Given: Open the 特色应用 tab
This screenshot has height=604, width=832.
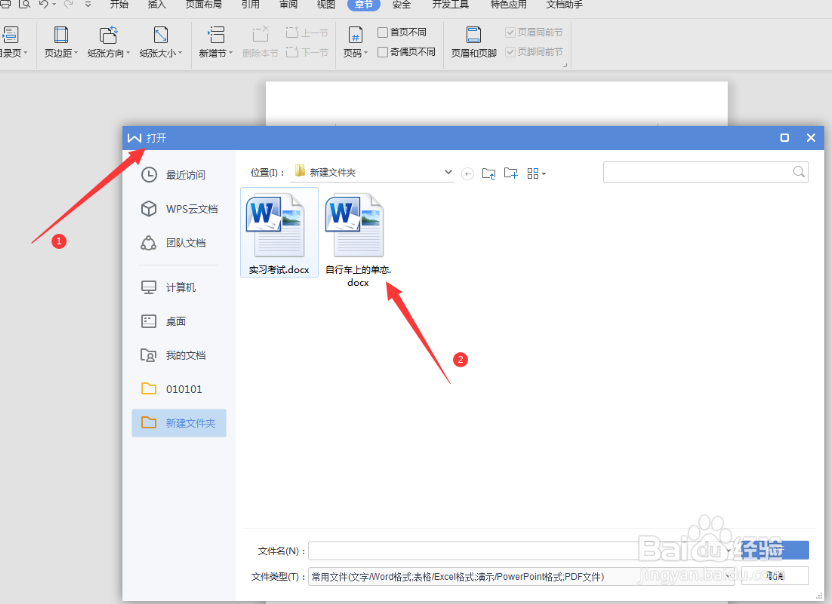Looking at the screenshot, I should point(508,4).
